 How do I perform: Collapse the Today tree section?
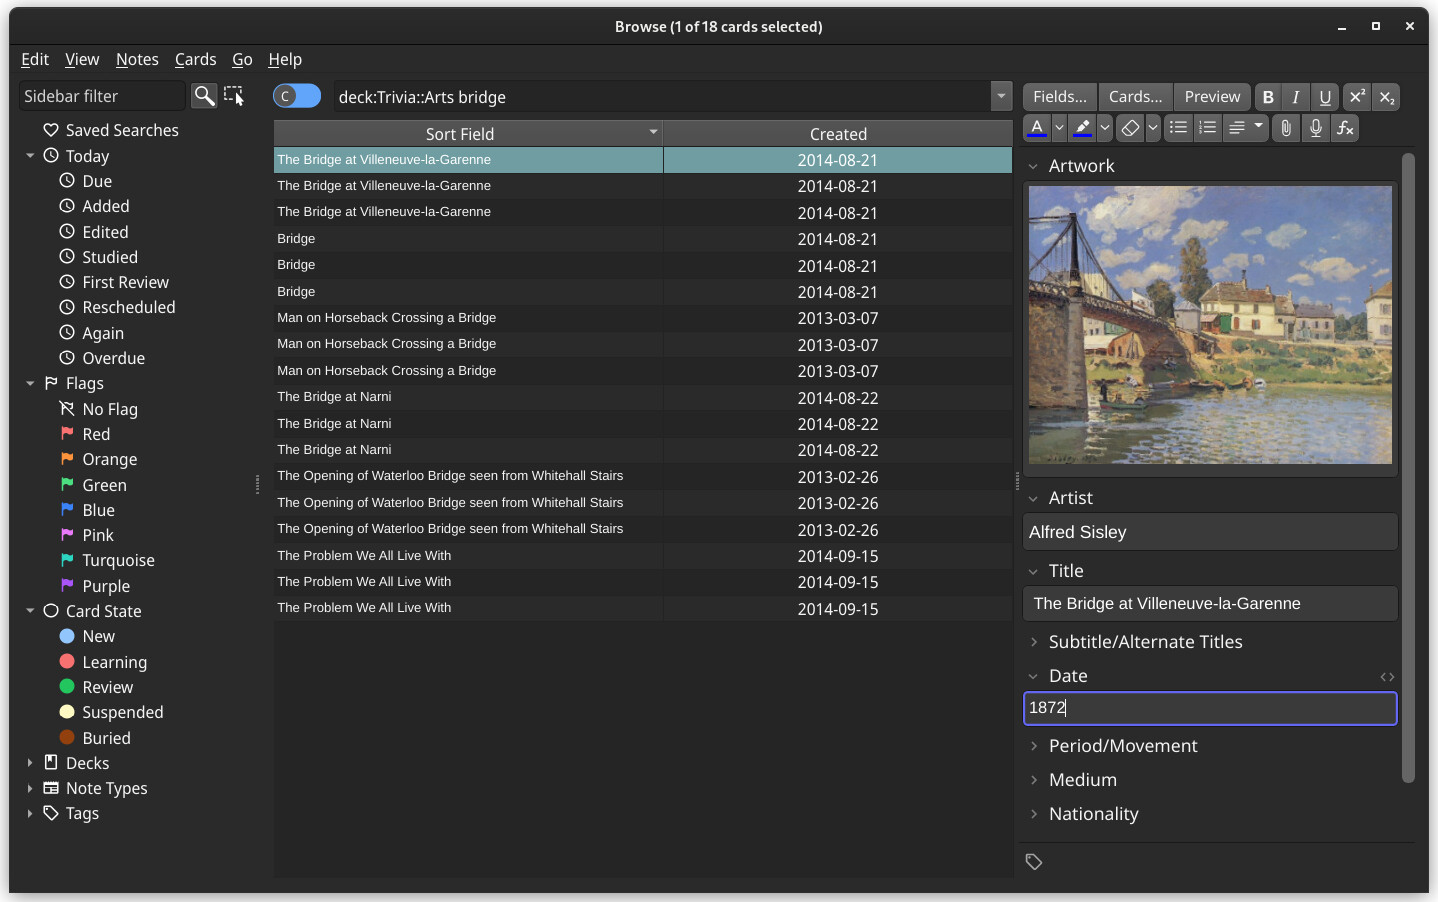tap(30, 156)
